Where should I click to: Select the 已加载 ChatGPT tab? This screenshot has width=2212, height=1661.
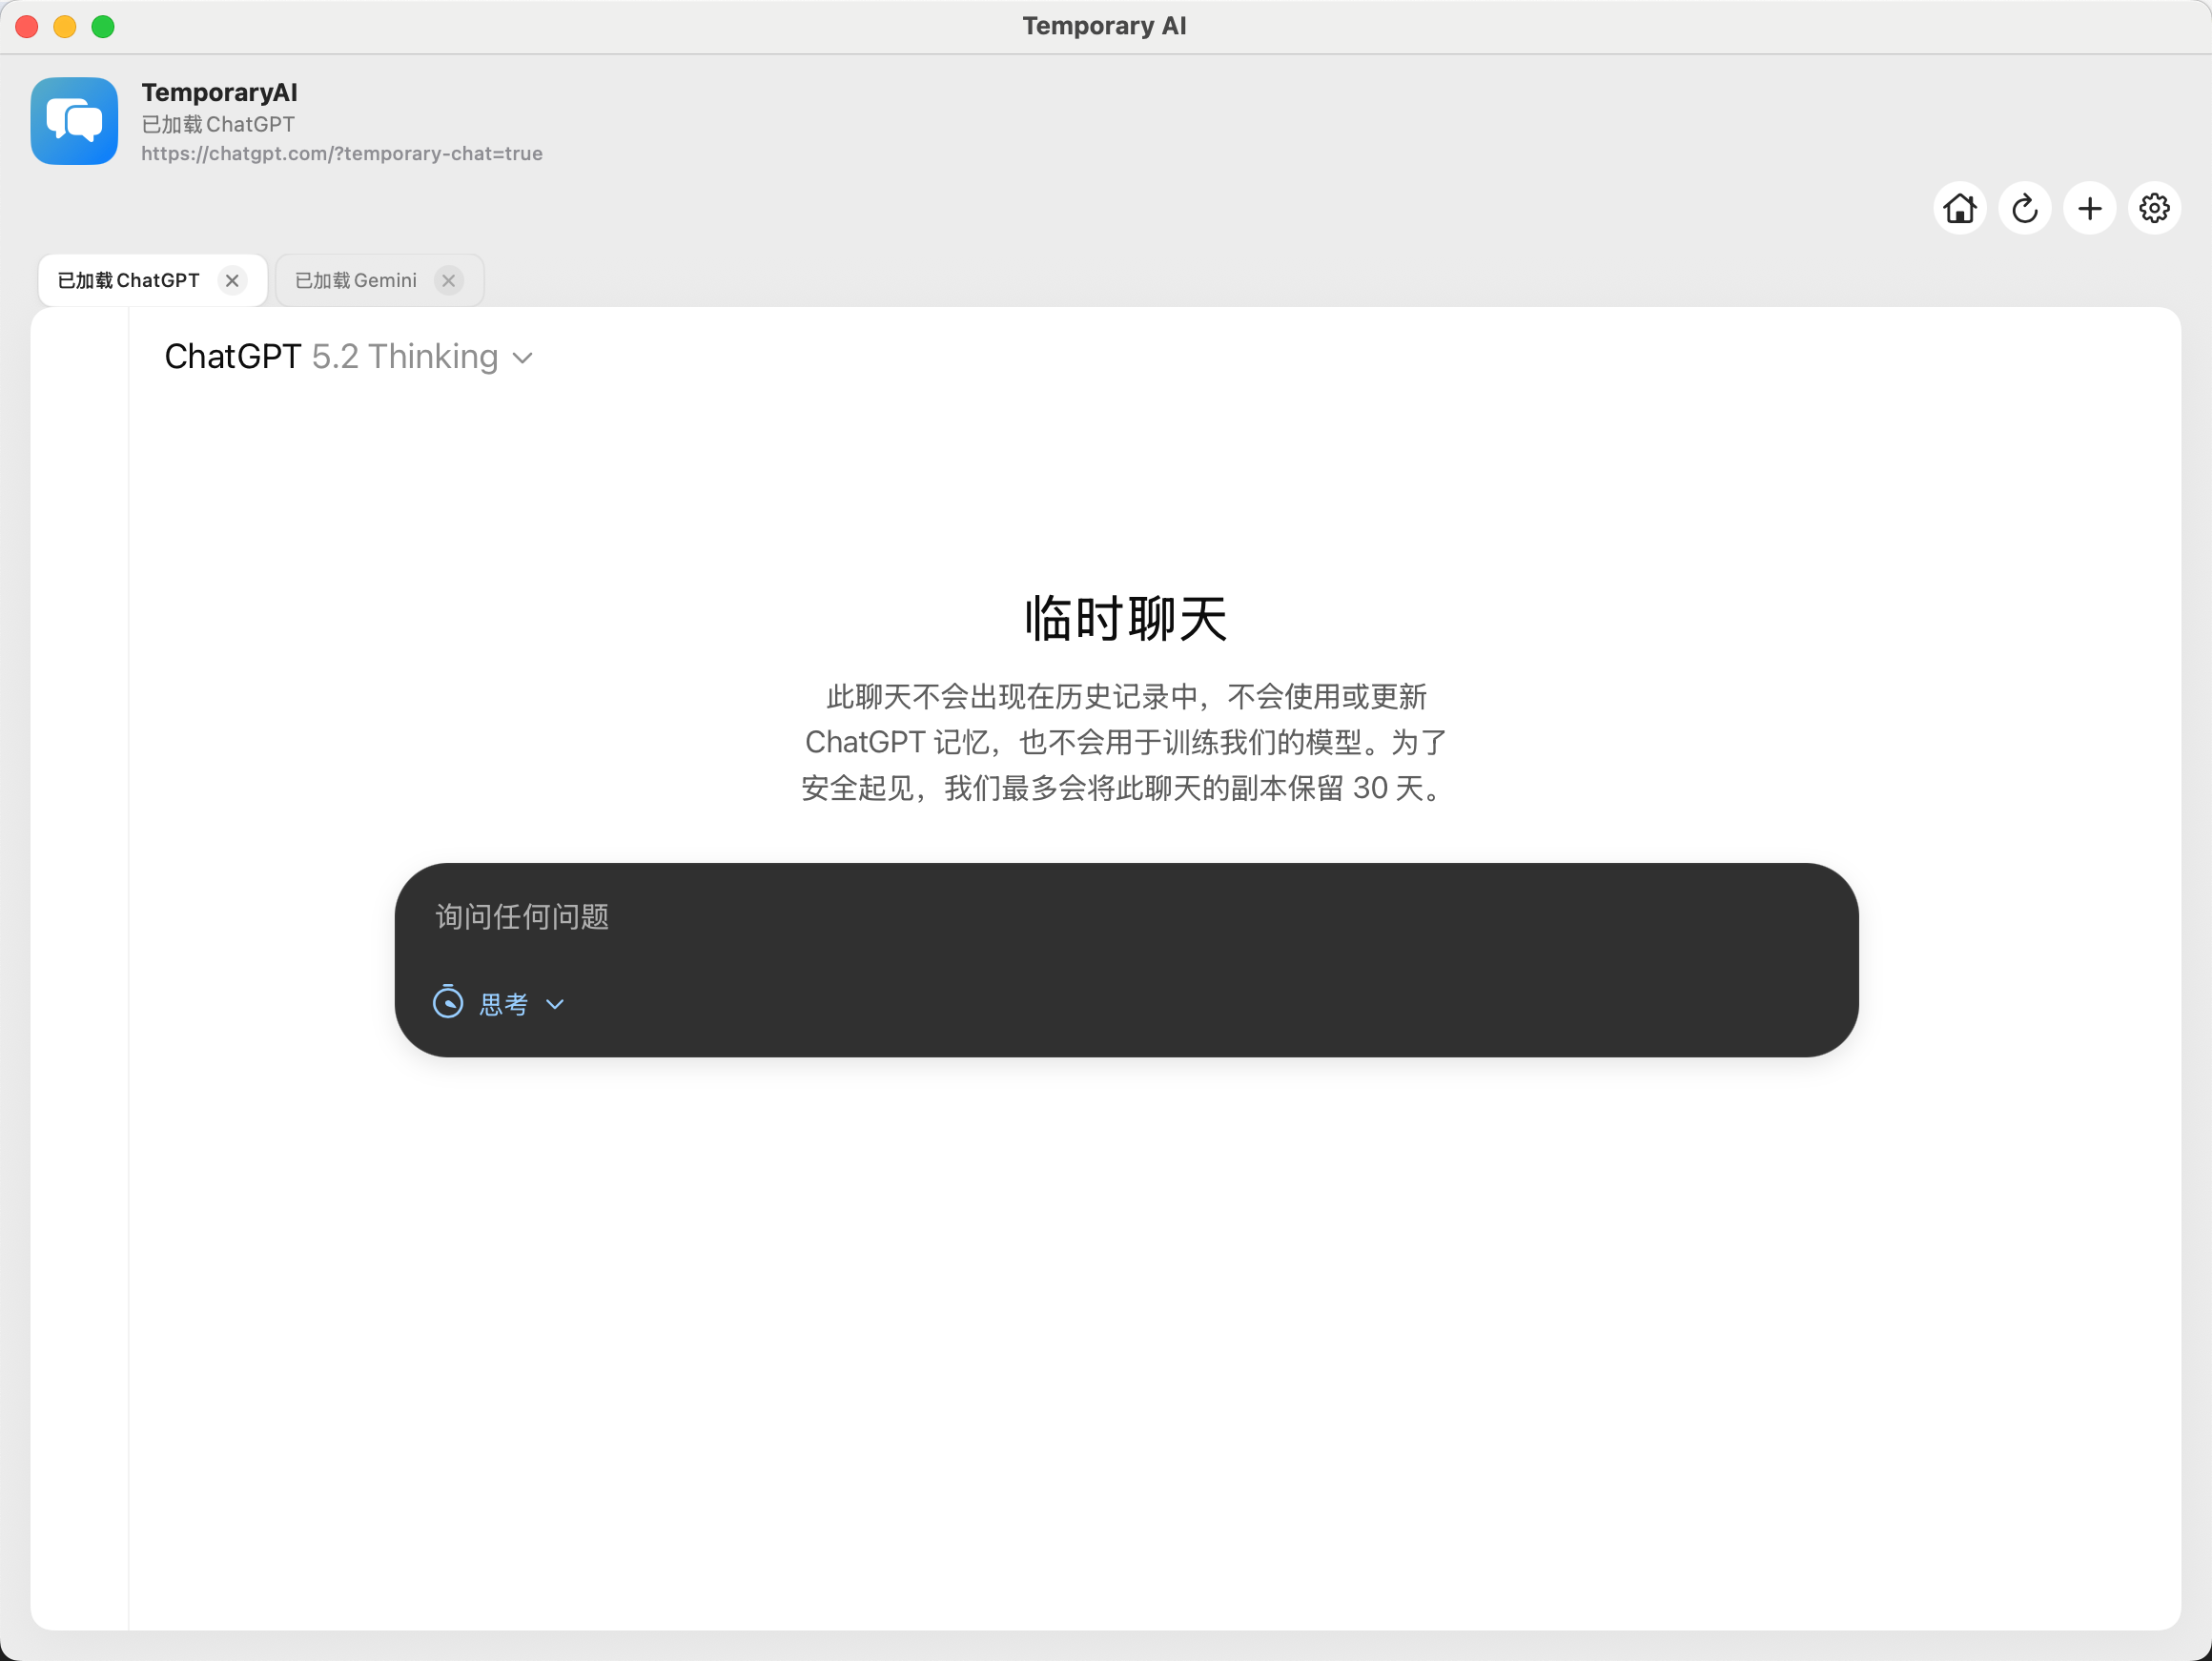coord(128,280)
